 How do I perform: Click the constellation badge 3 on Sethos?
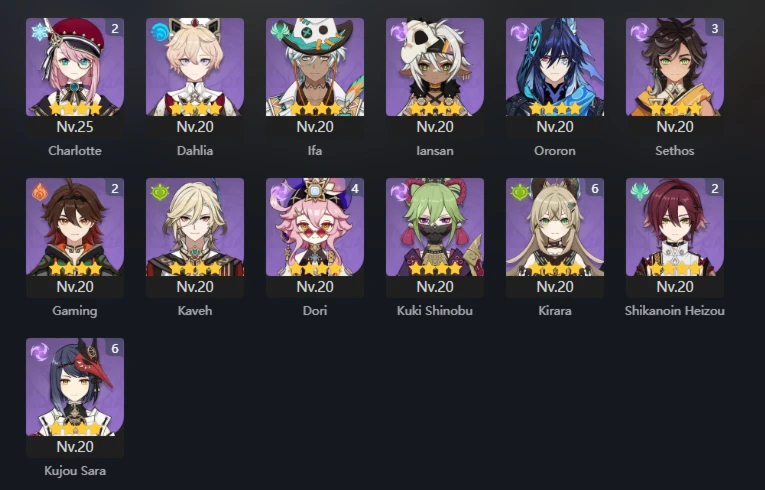(x=715, y=28)
